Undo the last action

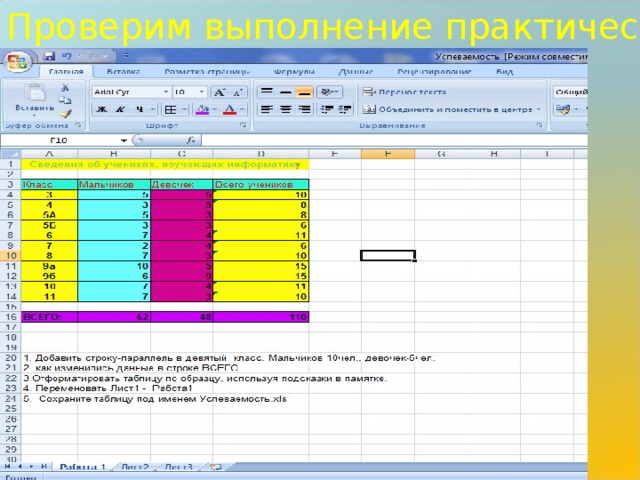[66, 56]
